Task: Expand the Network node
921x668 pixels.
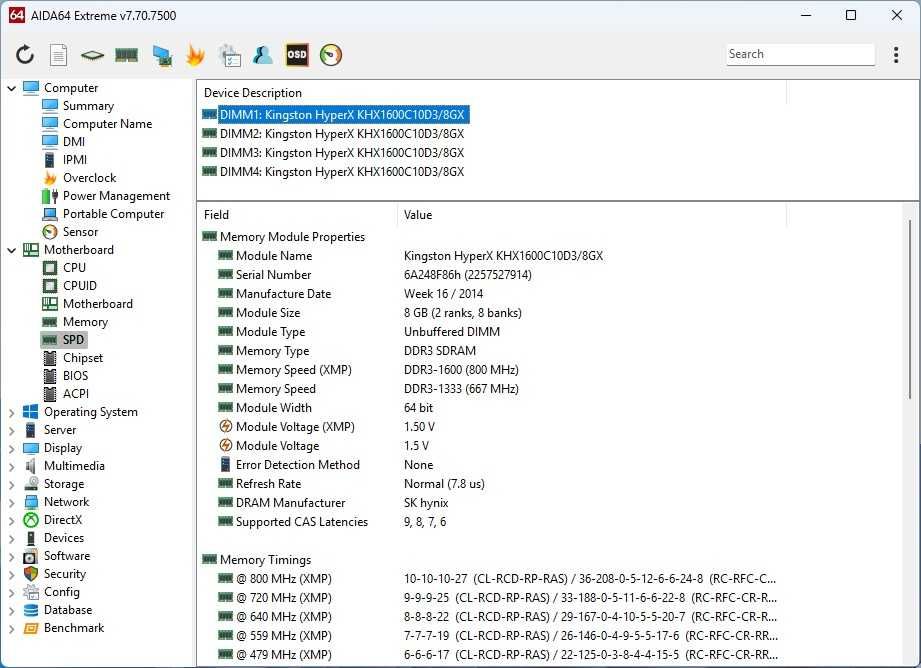Action: pos(11,503)
